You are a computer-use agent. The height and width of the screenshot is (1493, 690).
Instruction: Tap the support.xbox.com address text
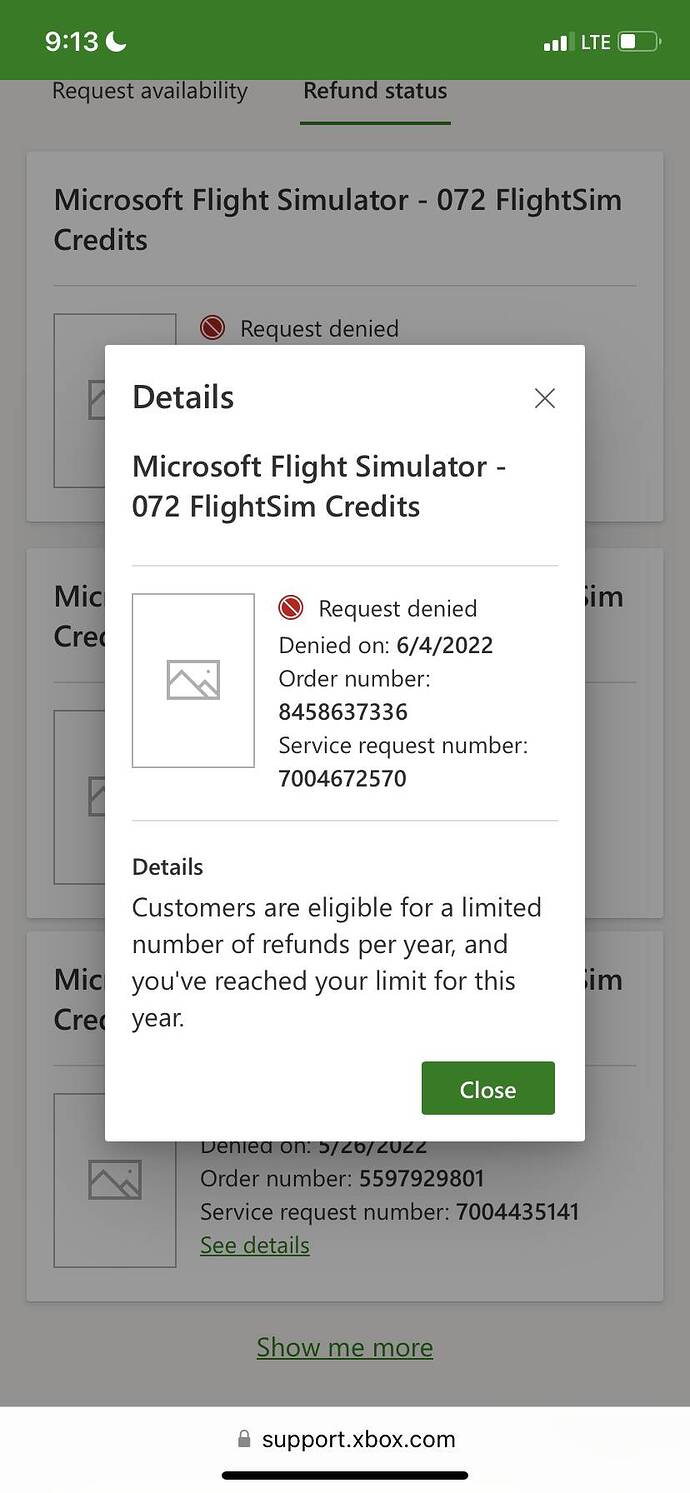(358, 1439)
